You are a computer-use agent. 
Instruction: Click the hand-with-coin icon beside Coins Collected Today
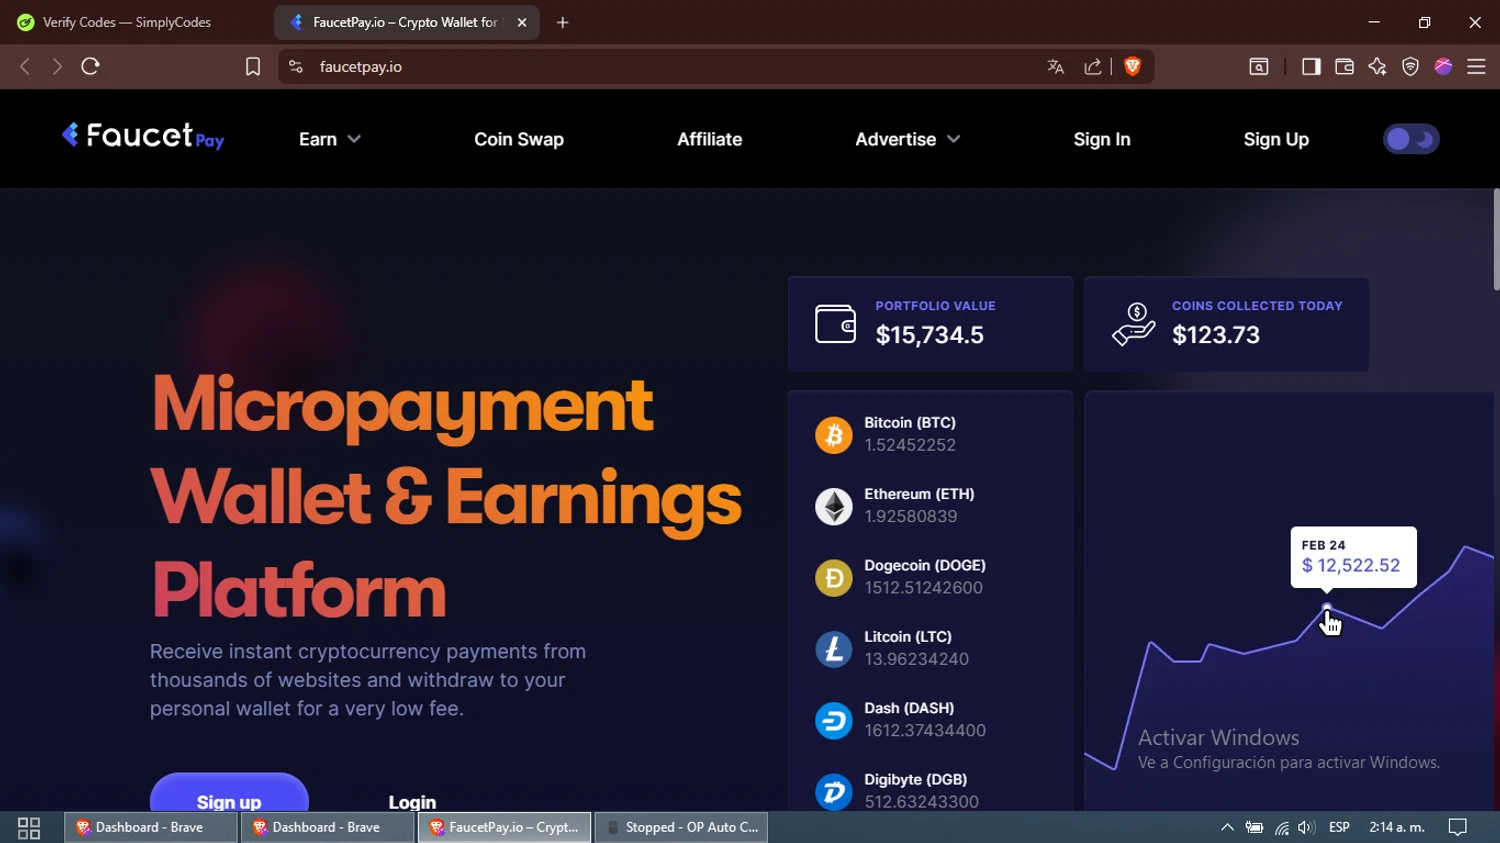[x=1133, y=325]
